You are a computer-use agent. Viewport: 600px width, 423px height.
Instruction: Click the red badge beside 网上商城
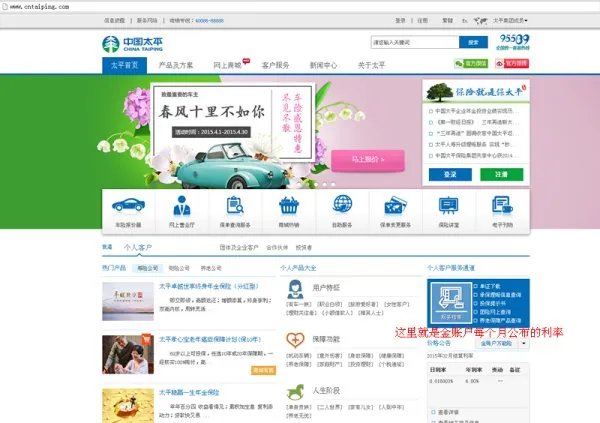click(246, 60)
